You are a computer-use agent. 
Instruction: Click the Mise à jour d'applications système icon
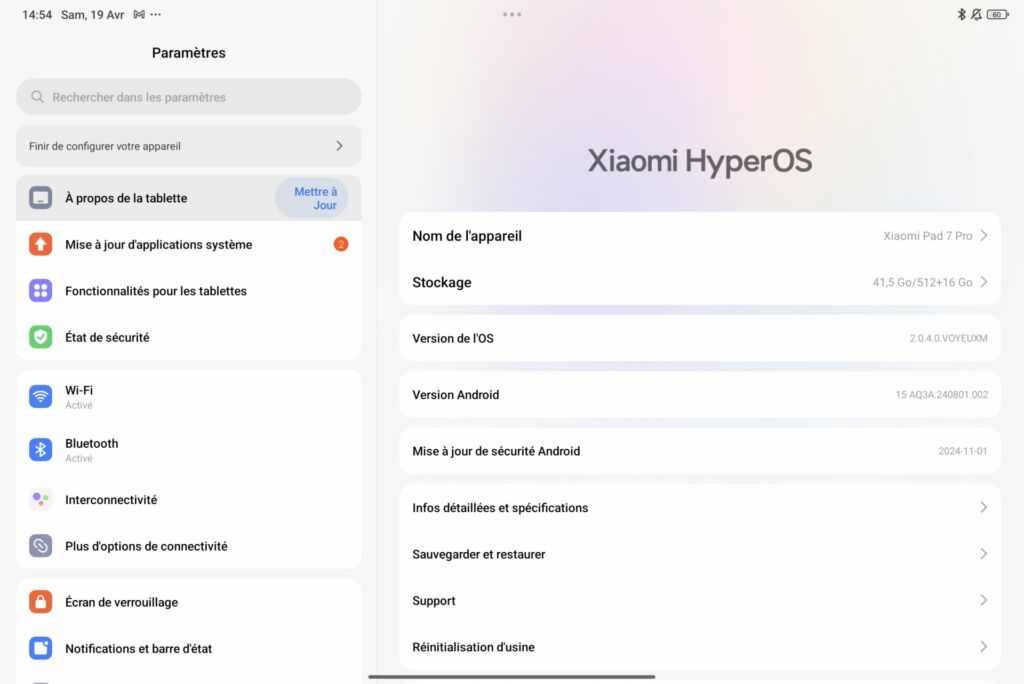pyautogui.click(x=40, y=244)
